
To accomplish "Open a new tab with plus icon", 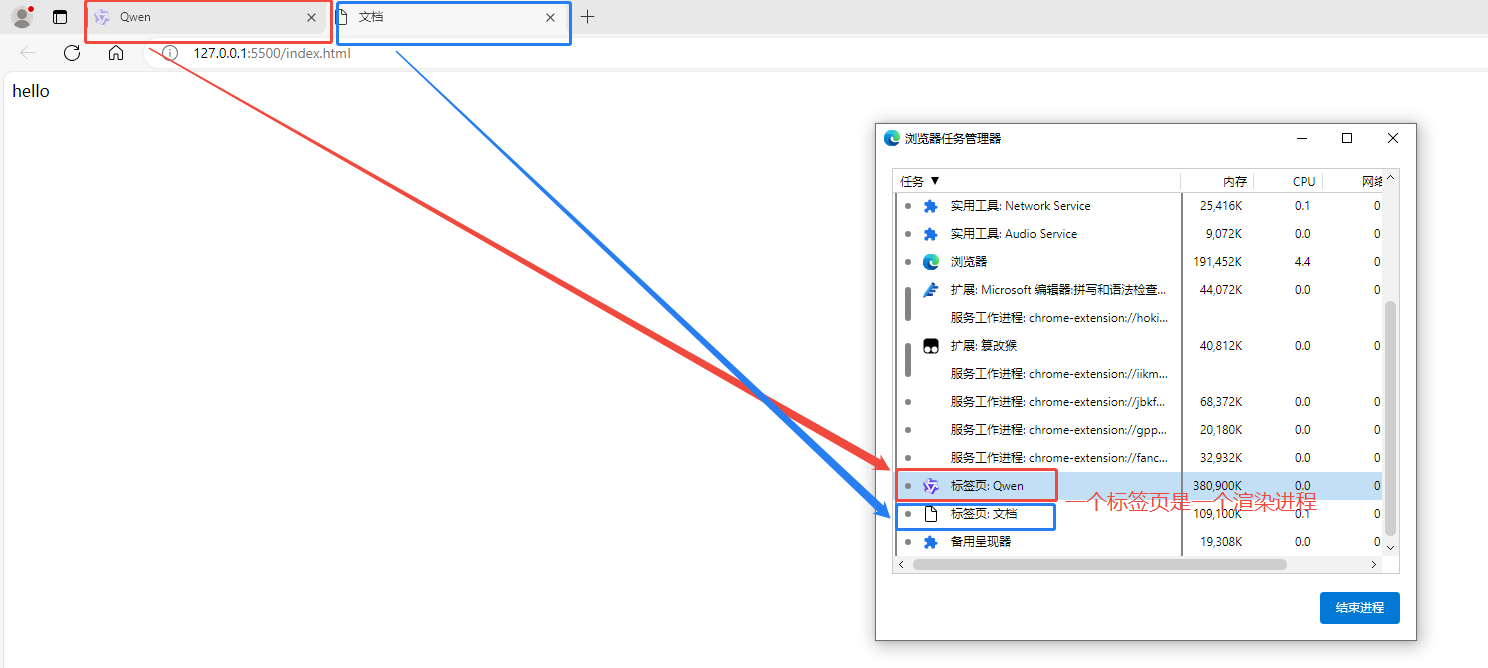I will tap(588, 17).
